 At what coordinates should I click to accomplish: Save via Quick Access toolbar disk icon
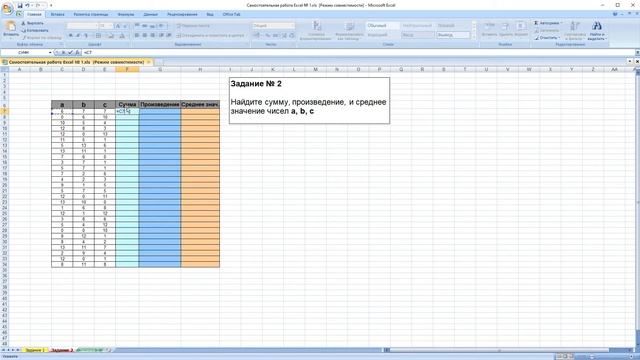20,5
